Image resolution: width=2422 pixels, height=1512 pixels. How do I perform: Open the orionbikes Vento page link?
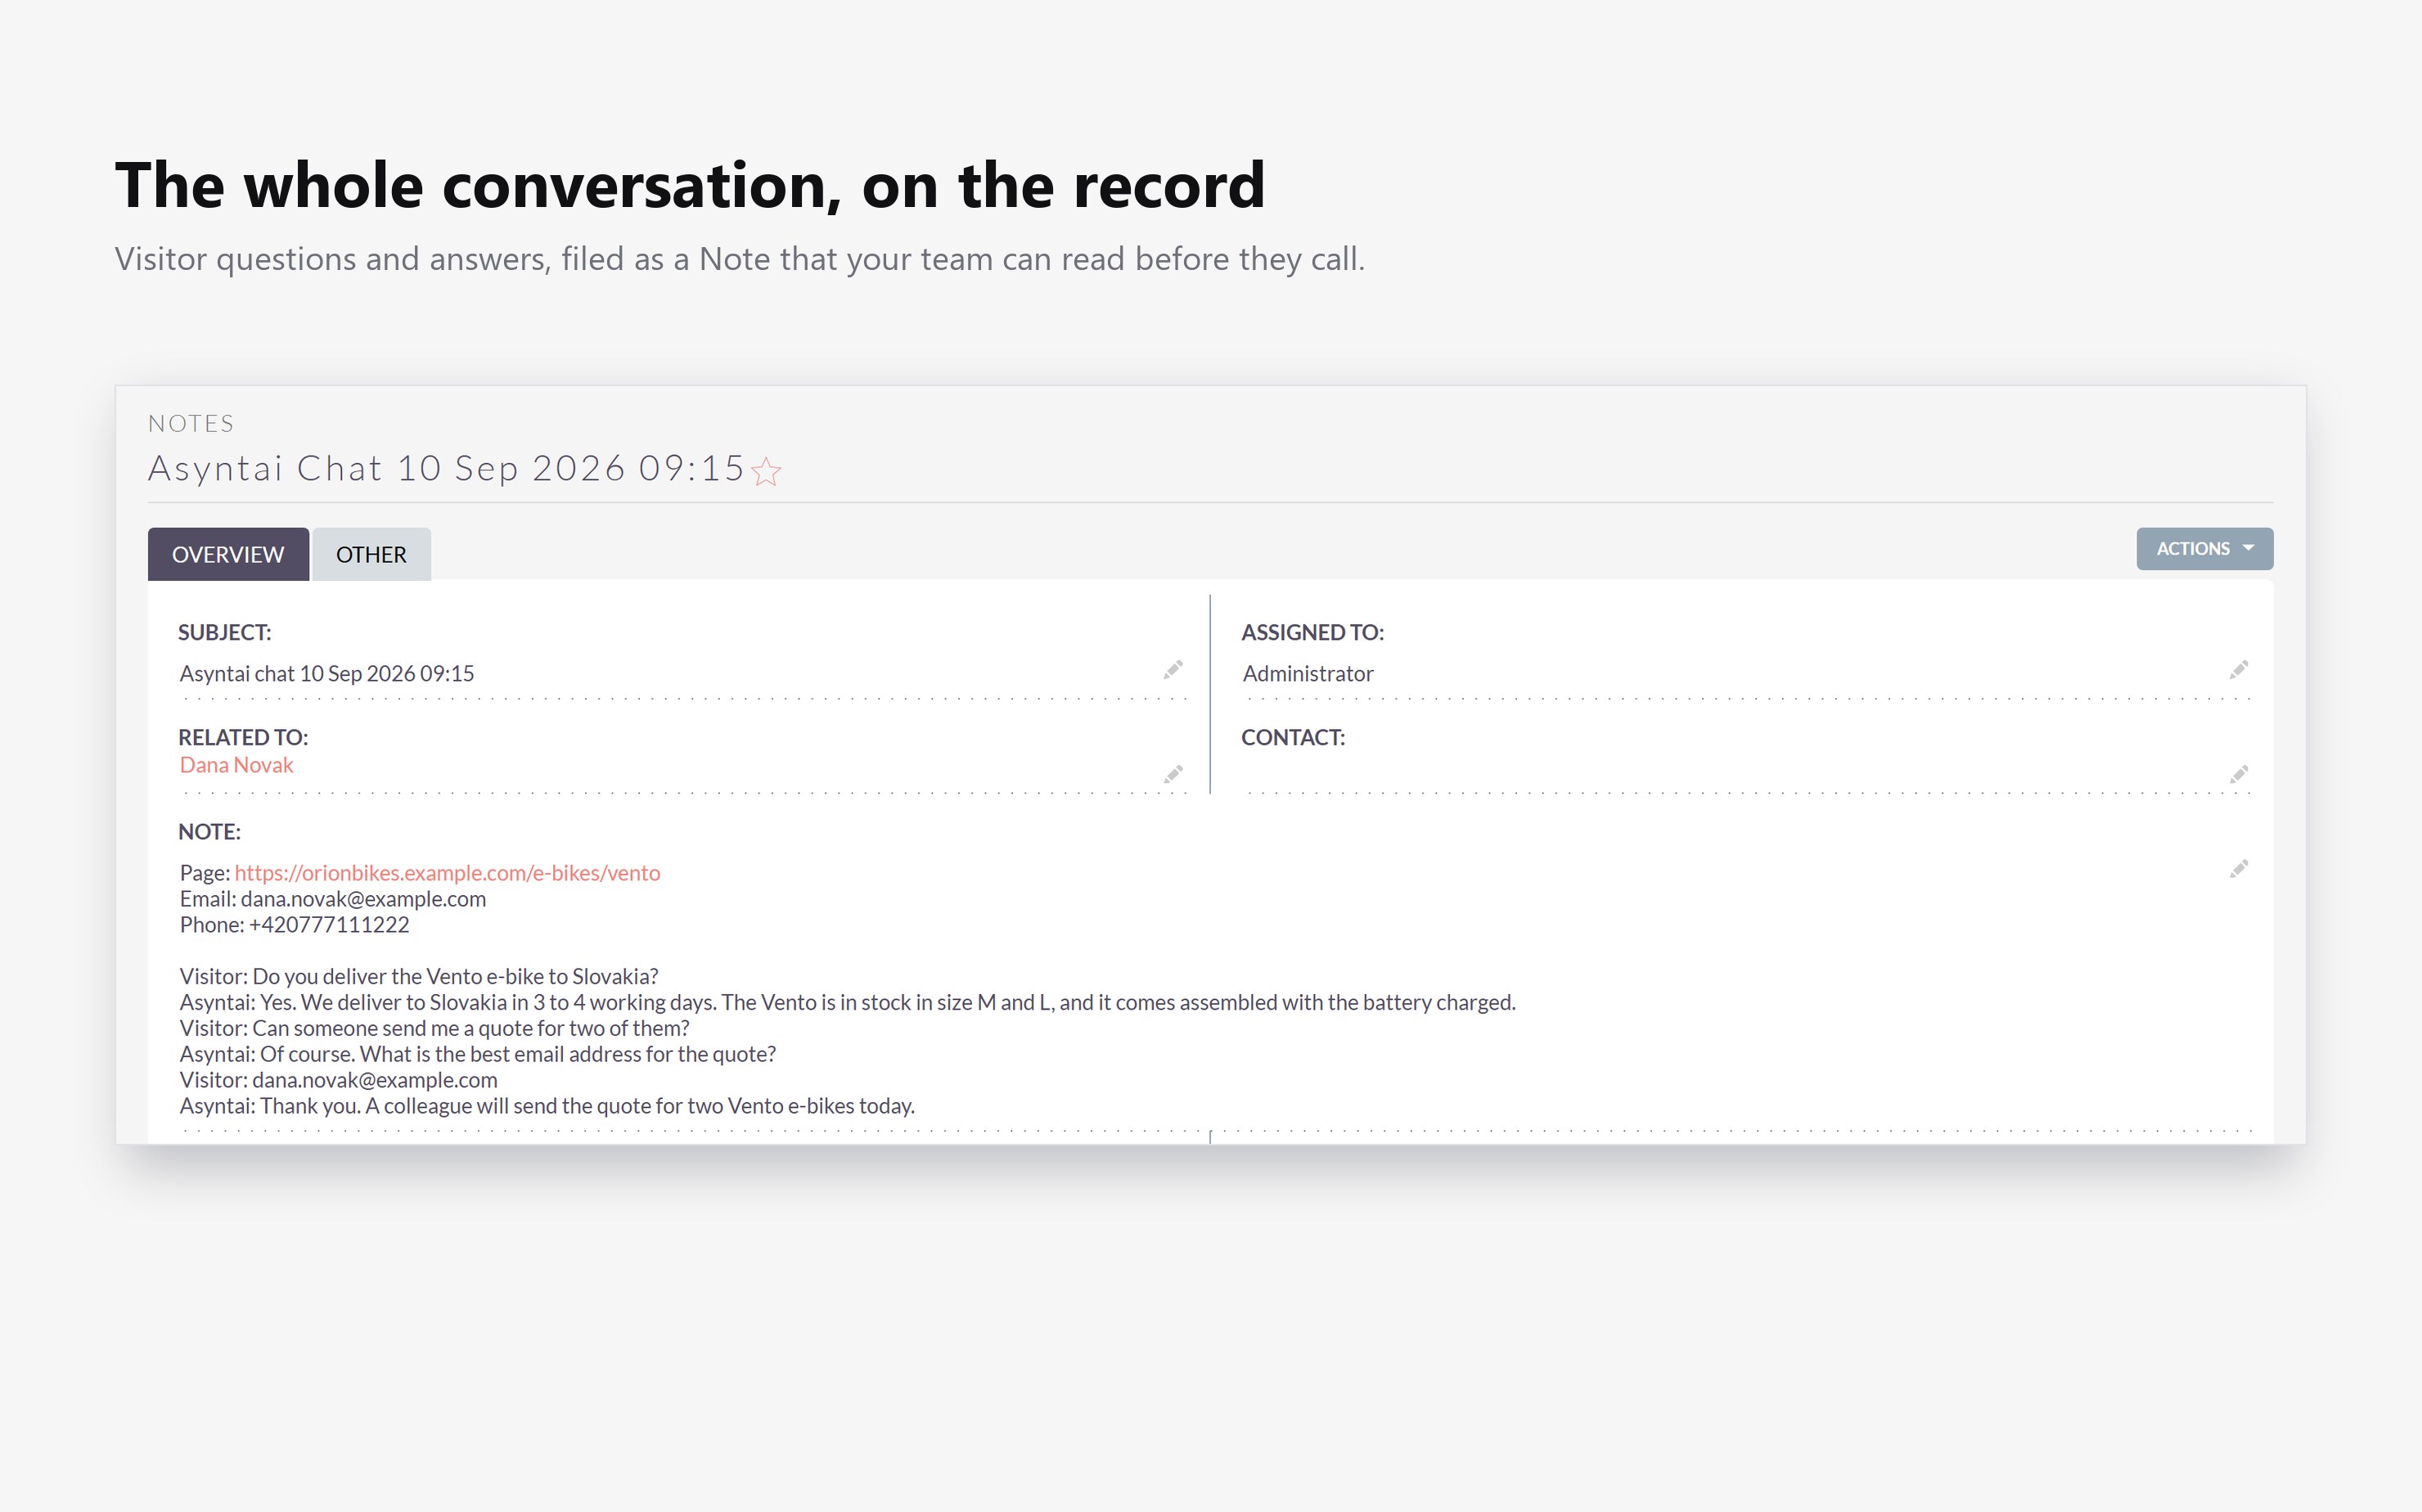[447, 873]
